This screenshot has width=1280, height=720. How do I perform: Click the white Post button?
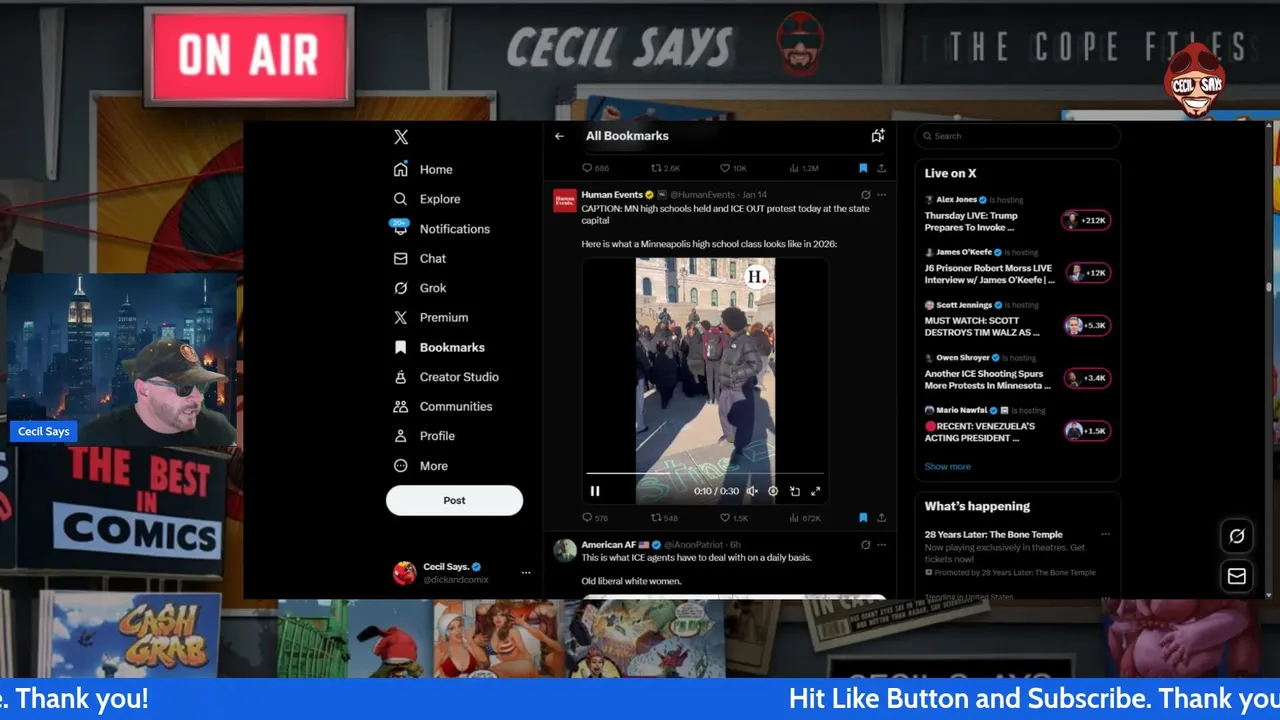454,500
